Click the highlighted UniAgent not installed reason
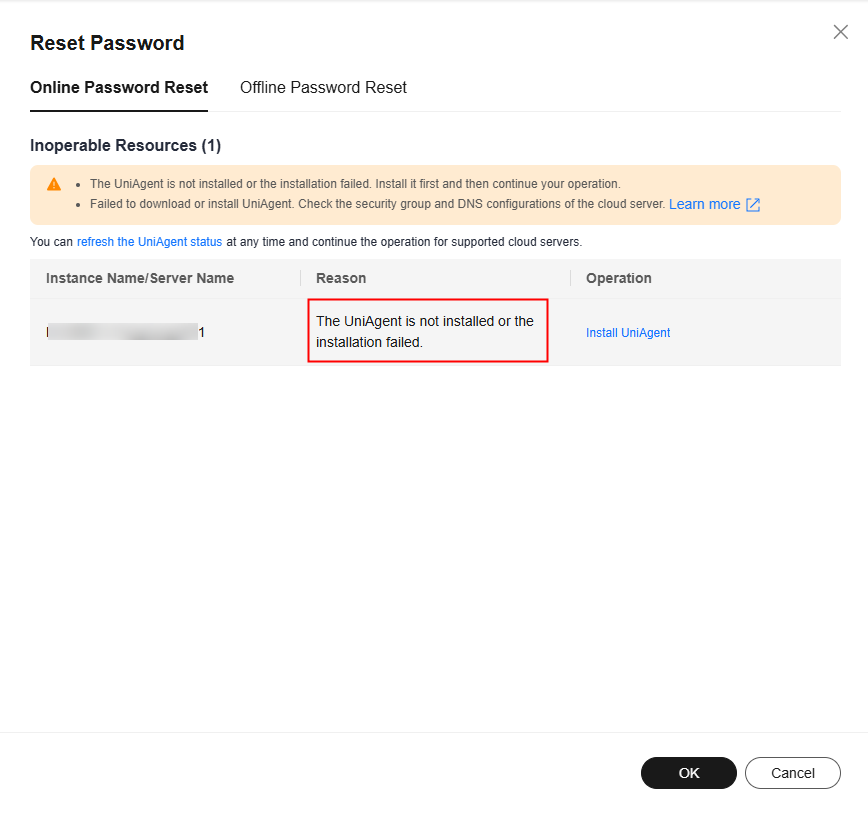 point(427,331)
